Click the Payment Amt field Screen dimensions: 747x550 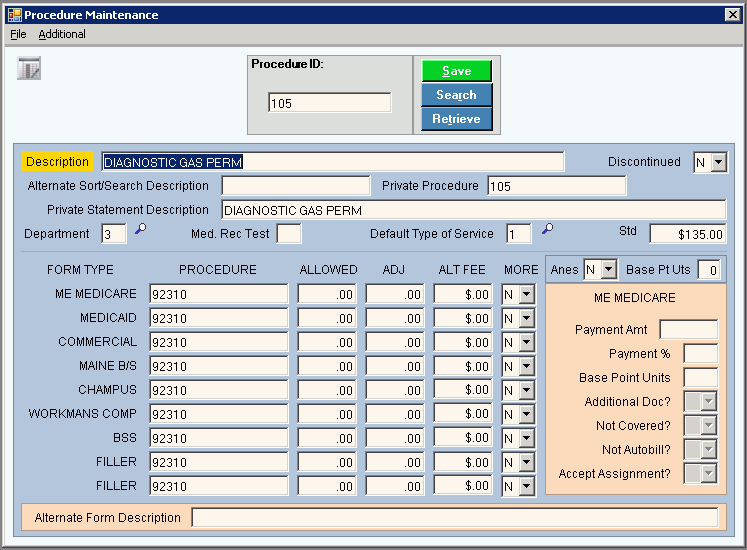tap(688, 330)
